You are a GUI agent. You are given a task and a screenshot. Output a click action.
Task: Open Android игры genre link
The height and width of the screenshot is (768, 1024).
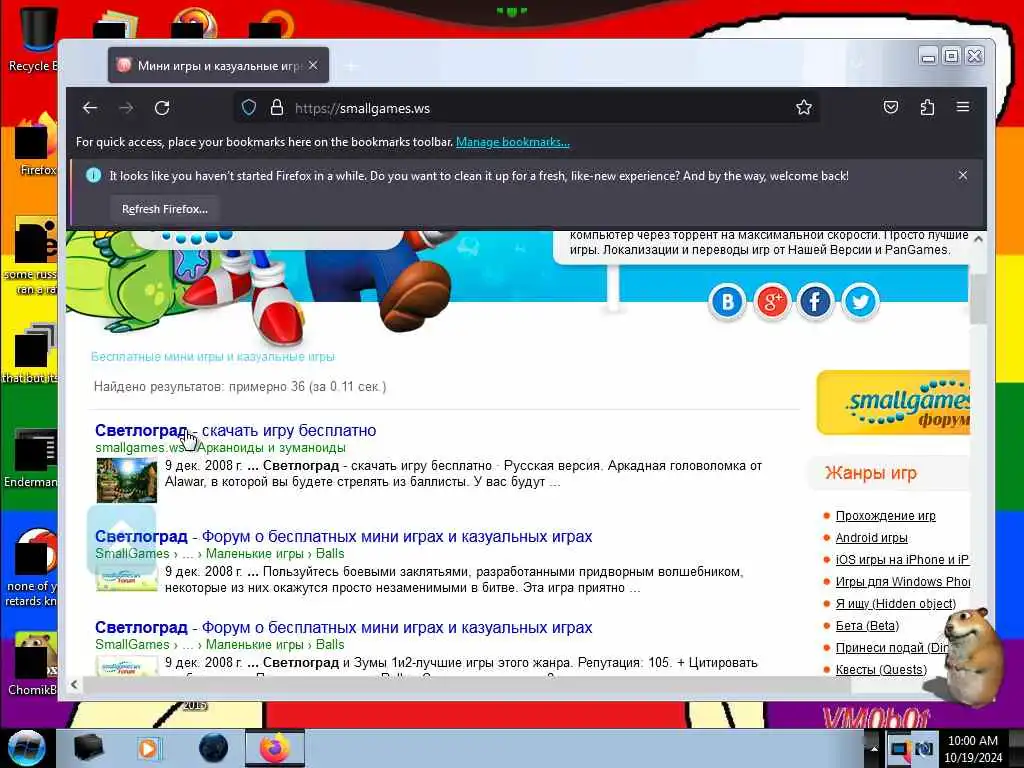coord(872,537)
